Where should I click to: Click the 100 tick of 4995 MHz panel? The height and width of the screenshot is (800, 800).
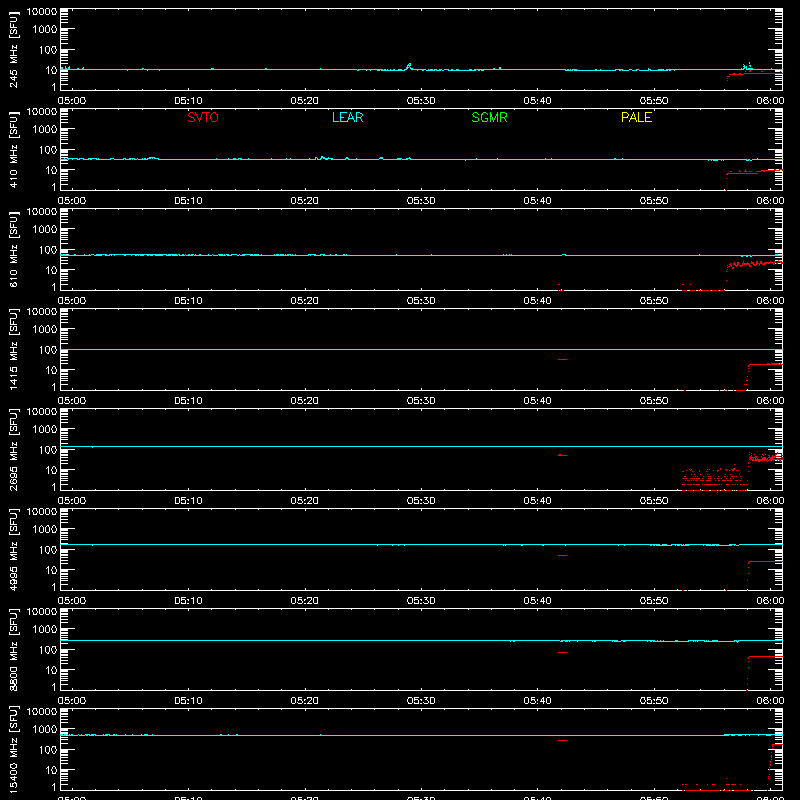(48, 550)
